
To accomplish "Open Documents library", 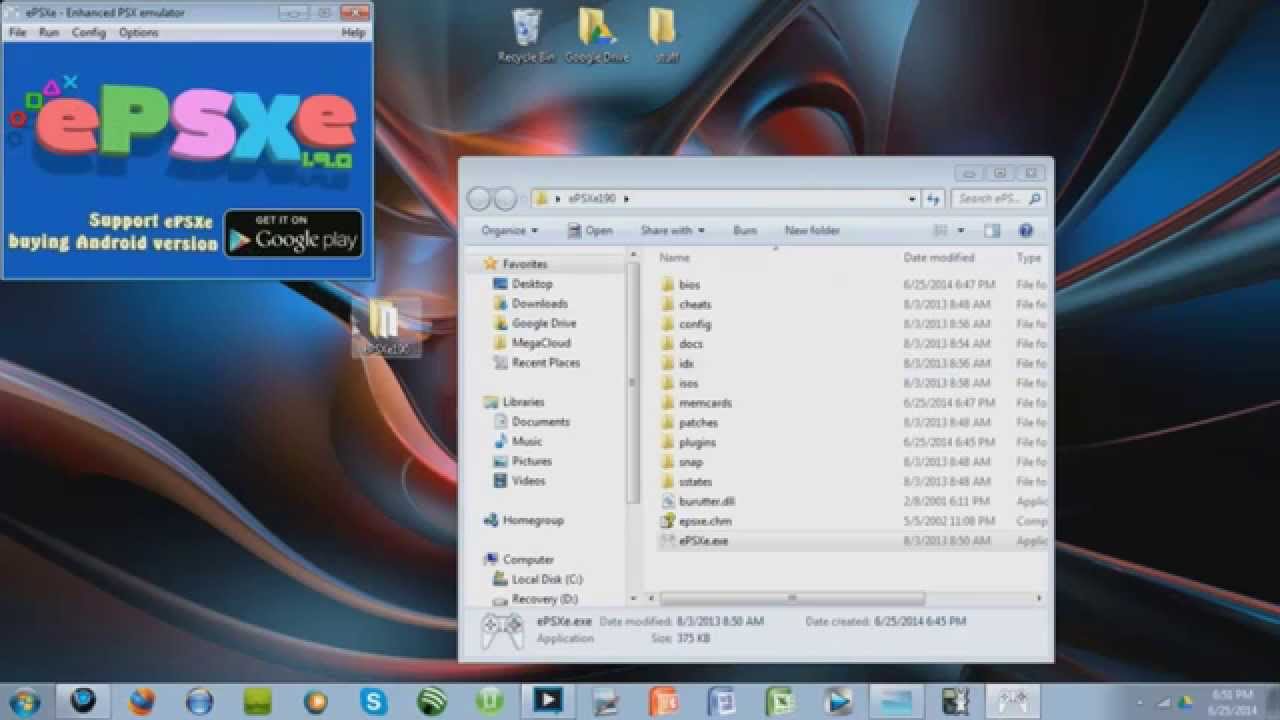I will click(x=532, y=422).
